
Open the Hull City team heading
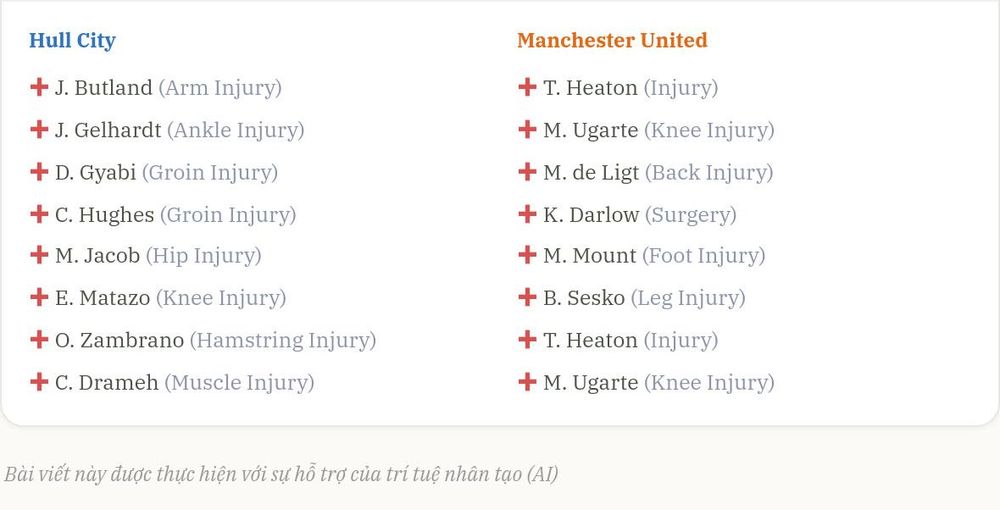coord(72,40)
